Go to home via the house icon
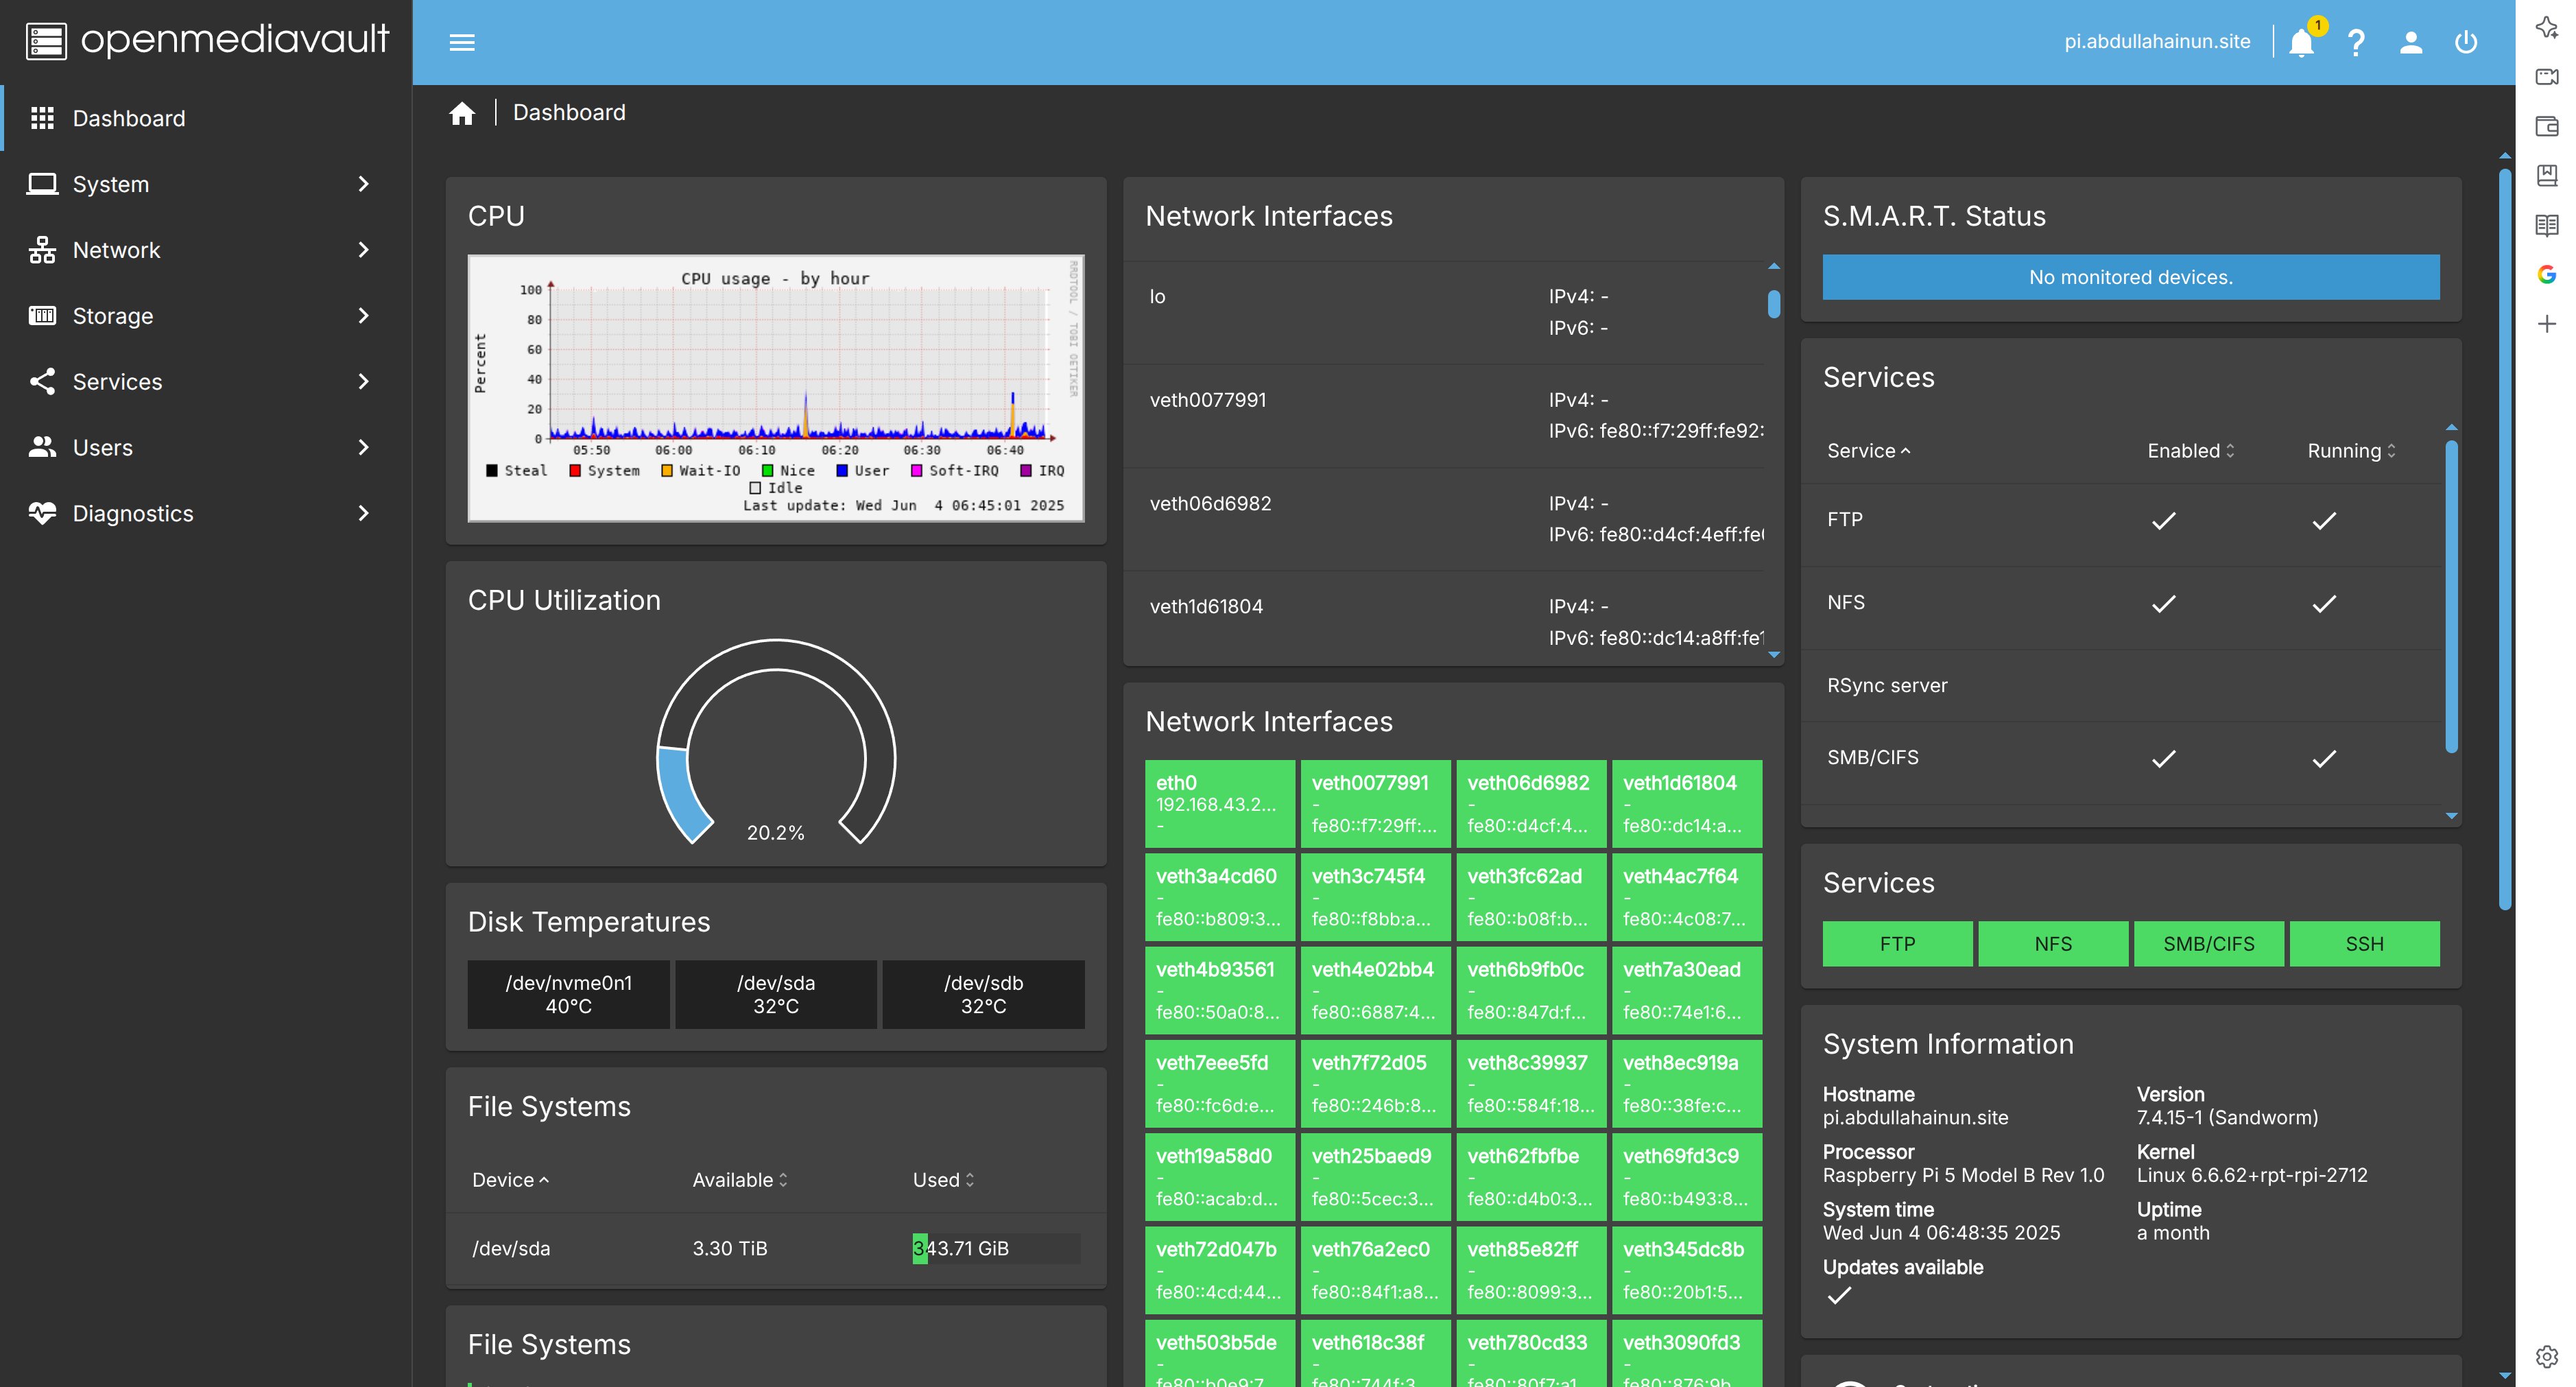Viewport: 2576px width, 1387px height. [461, 113]
